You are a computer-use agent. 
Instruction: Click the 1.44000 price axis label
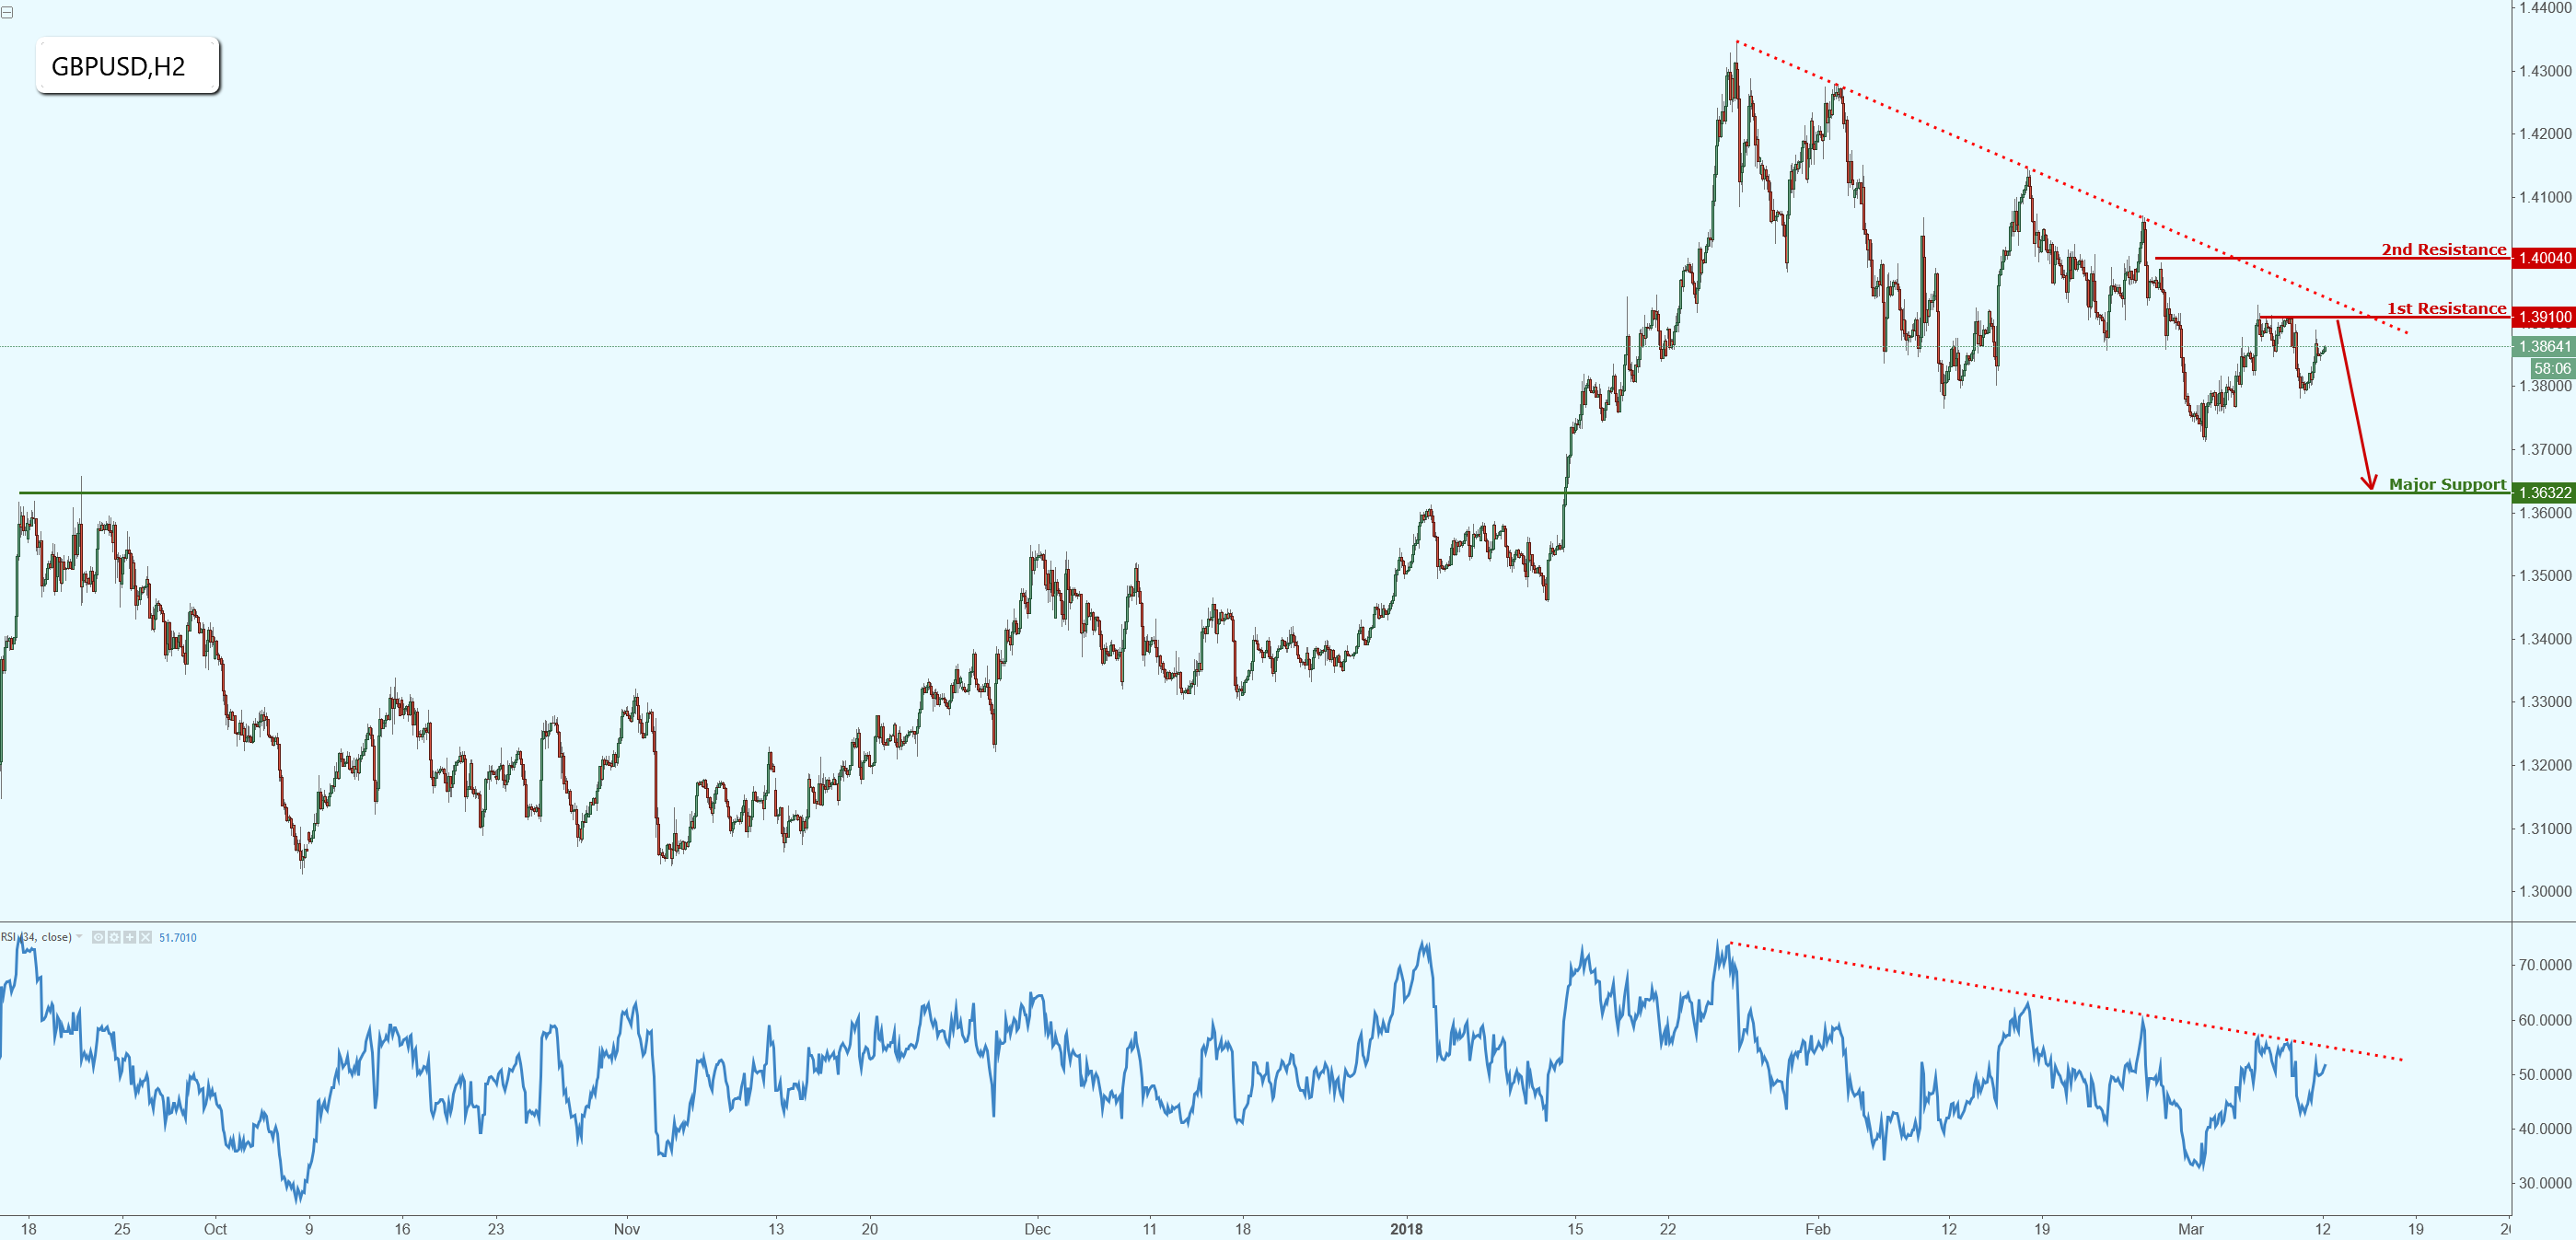(2545, 8)
